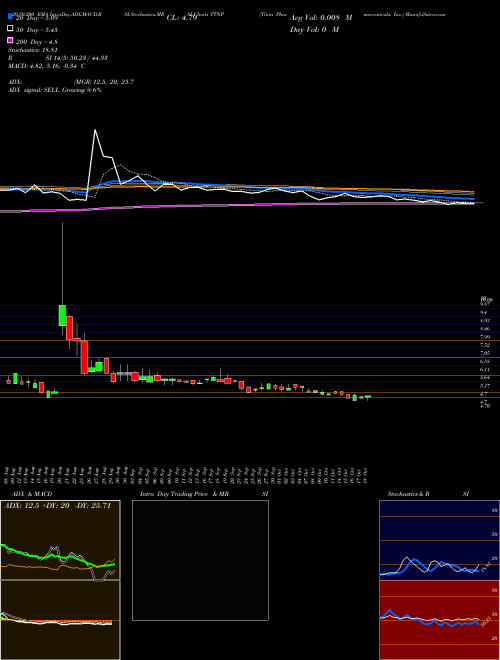Click the 6.11 price axis label
The height and width of the screenshot is (660, 500).
(485, 369)
